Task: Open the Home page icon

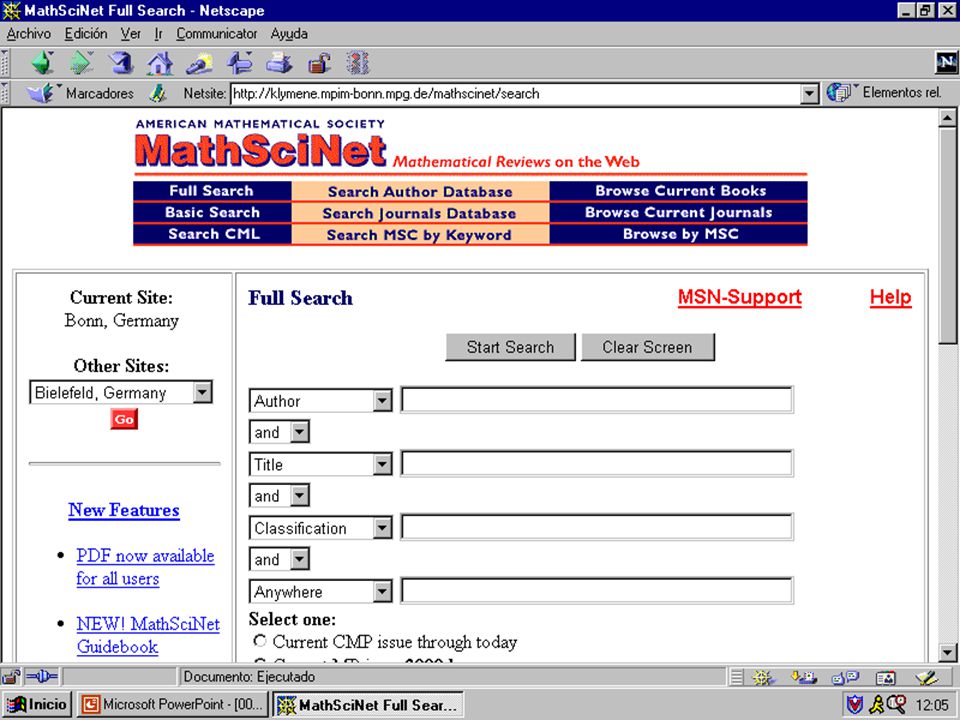Action: tap(160, 63)
